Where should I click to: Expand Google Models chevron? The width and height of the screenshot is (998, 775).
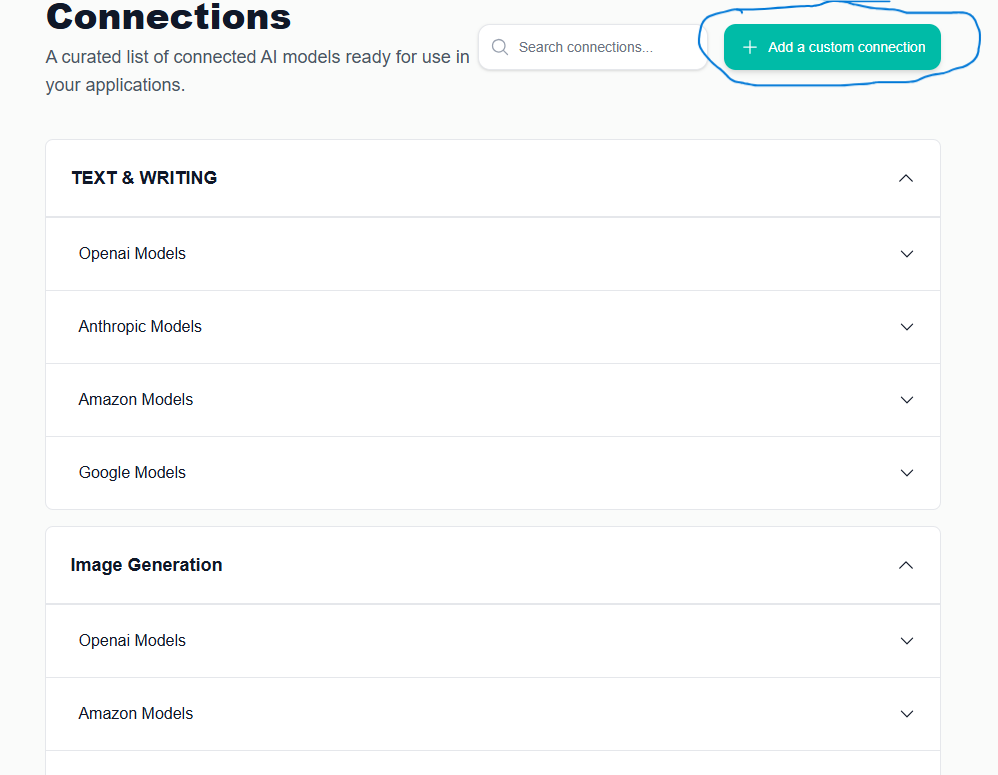pos(907,473)
